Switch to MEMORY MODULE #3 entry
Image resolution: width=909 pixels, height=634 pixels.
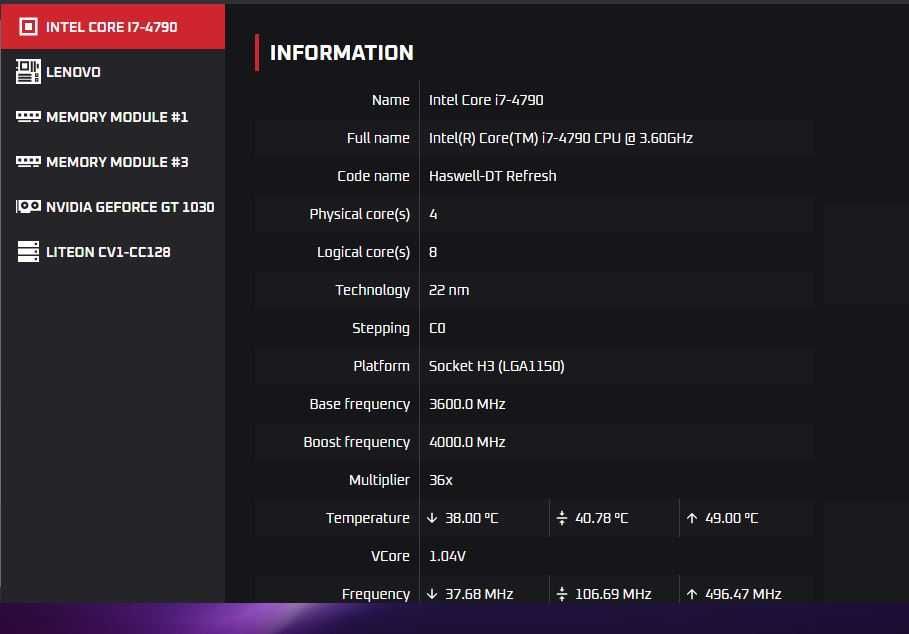(x=113, y=162)
